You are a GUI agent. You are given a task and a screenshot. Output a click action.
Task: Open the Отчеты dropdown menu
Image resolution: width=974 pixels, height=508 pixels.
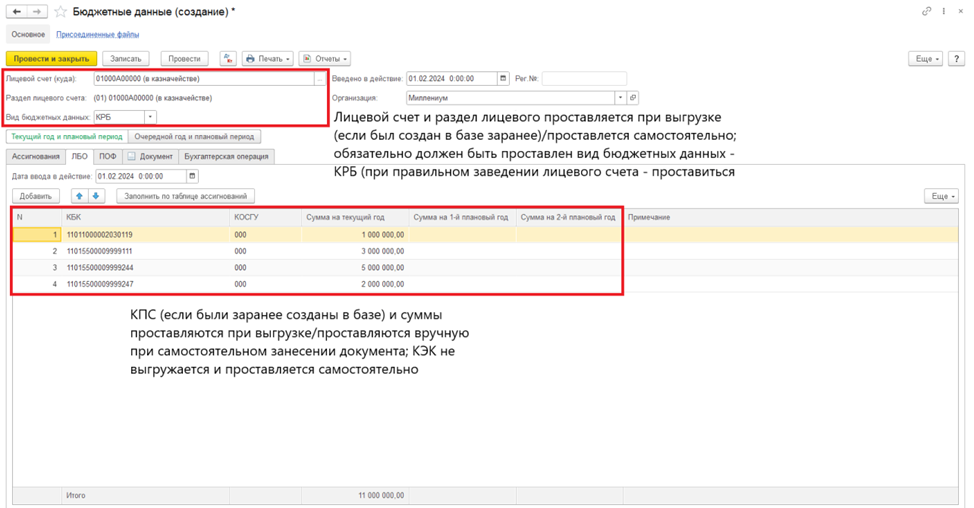pos(325,58)
